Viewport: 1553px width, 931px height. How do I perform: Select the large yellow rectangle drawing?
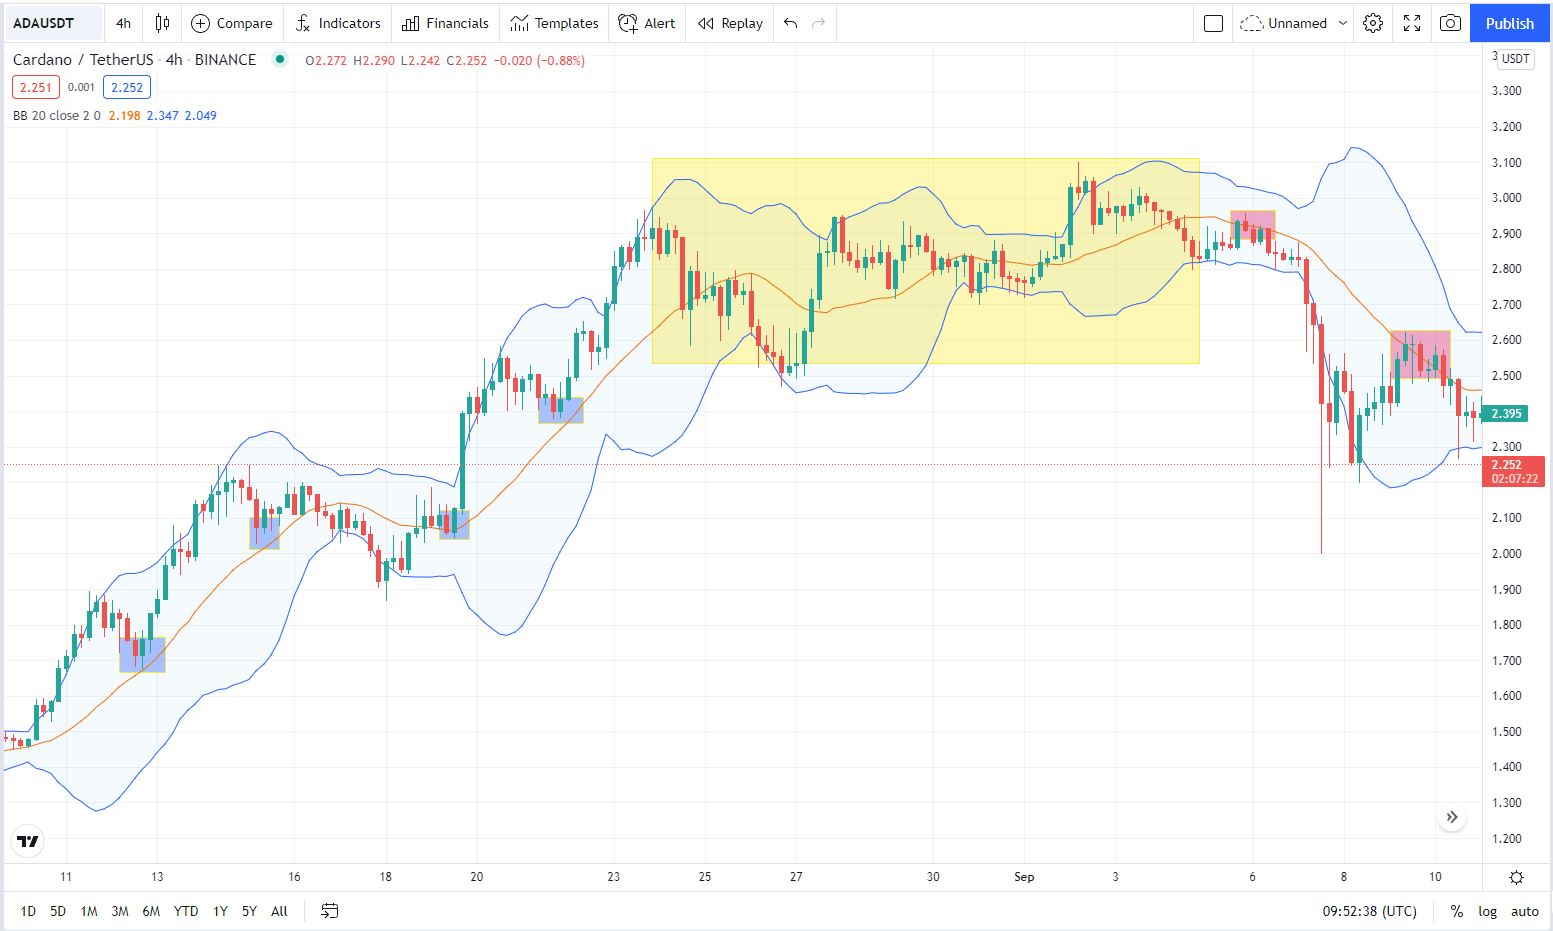[x=925, y=261]
